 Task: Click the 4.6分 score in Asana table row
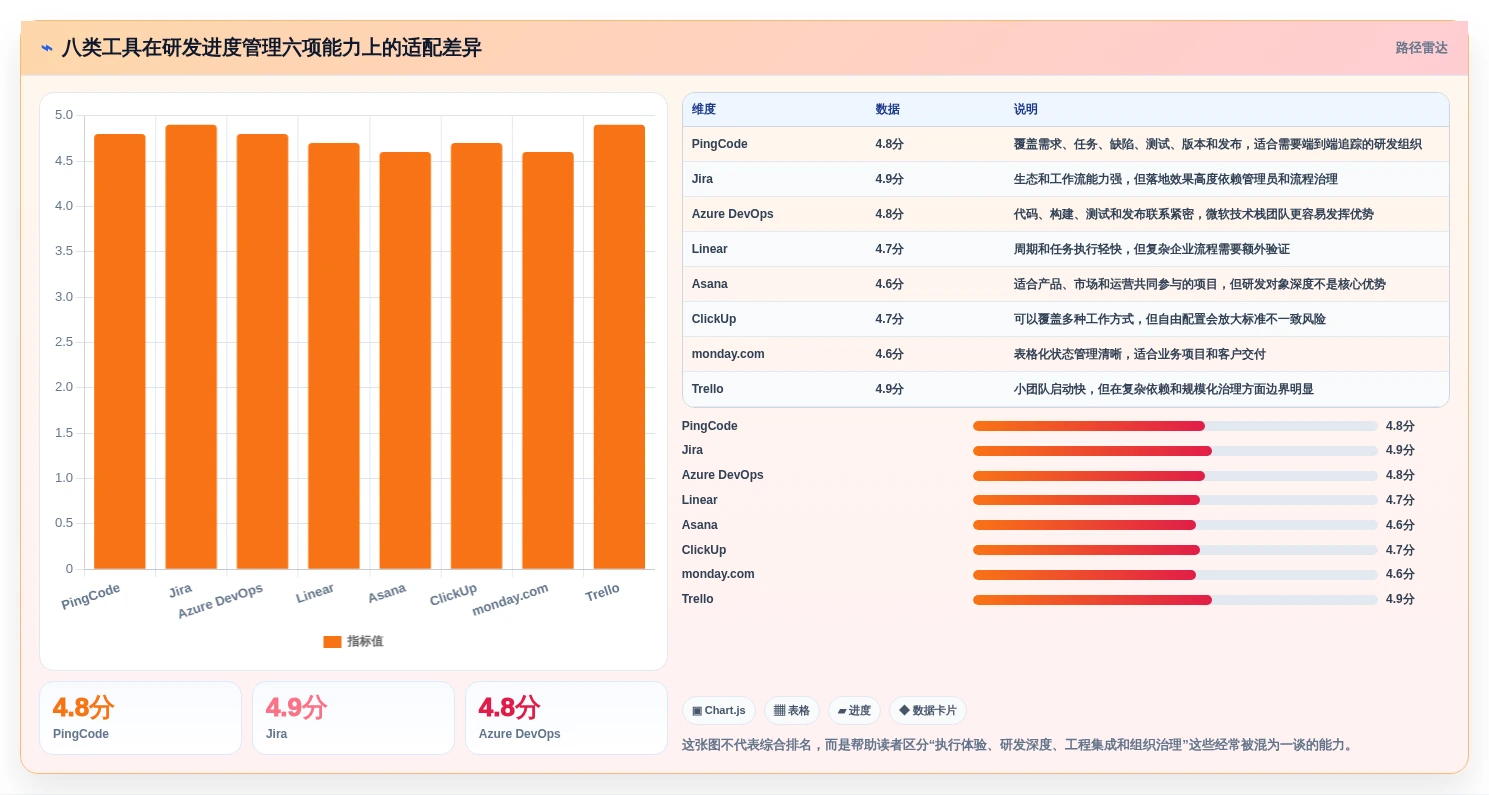[889, 284]
